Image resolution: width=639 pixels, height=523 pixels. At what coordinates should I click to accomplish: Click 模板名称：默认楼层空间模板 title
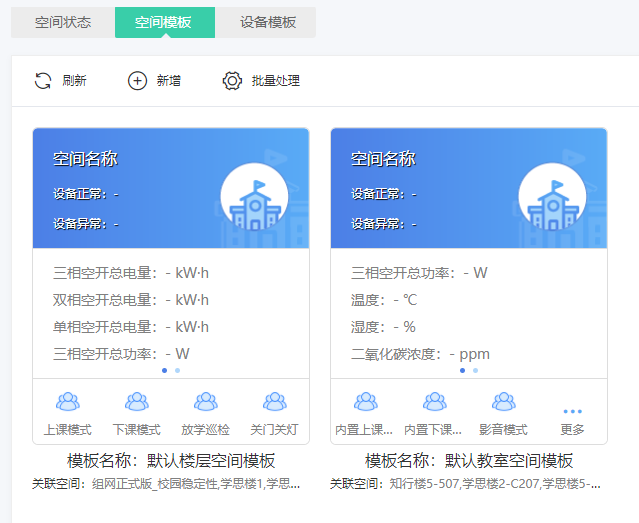[171, 461]
